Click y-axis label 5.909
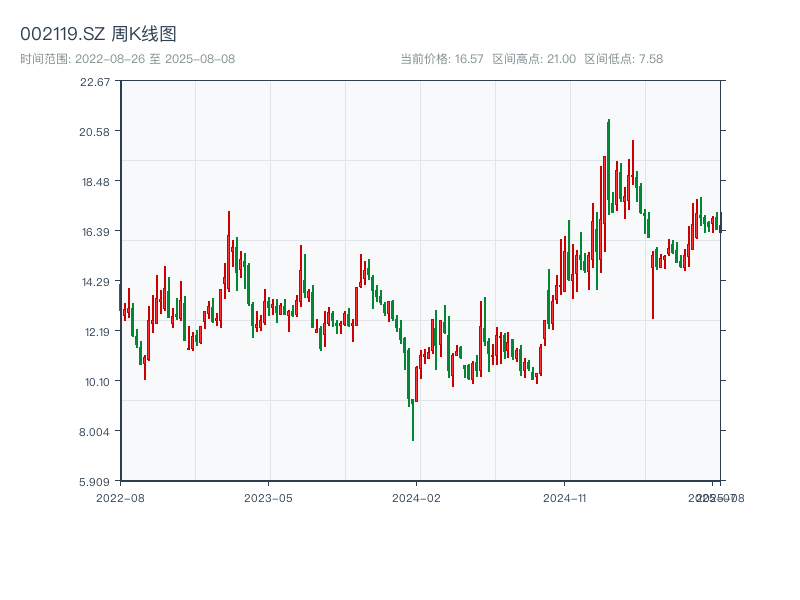This screenshot has height=600, width=800. 94,482
